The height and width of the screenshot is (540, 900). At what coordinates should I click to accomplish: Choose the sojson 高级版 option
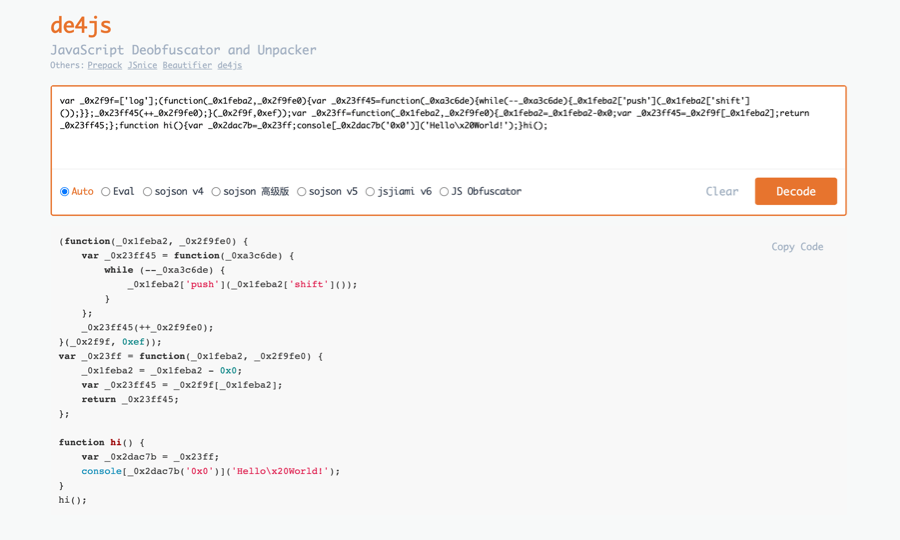pyautogui.click(x=216, y=192)
